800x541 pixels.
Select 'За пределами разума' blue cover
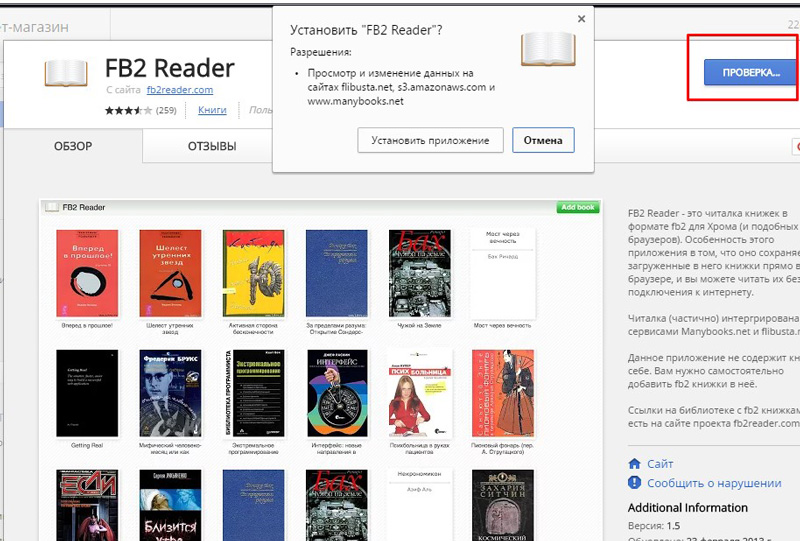pyautogui.click(x=336, y=274)
